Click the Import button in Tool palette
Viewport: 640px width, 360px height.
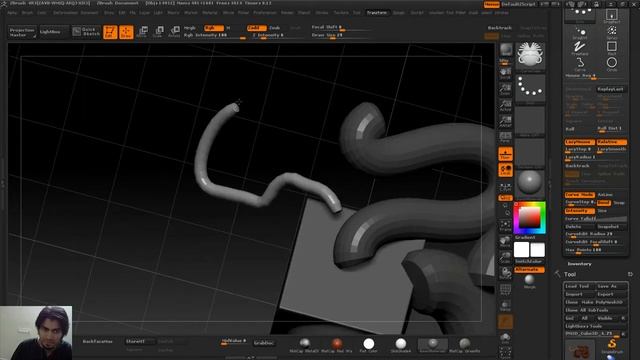pyautogui.click(x=579, y=294)
